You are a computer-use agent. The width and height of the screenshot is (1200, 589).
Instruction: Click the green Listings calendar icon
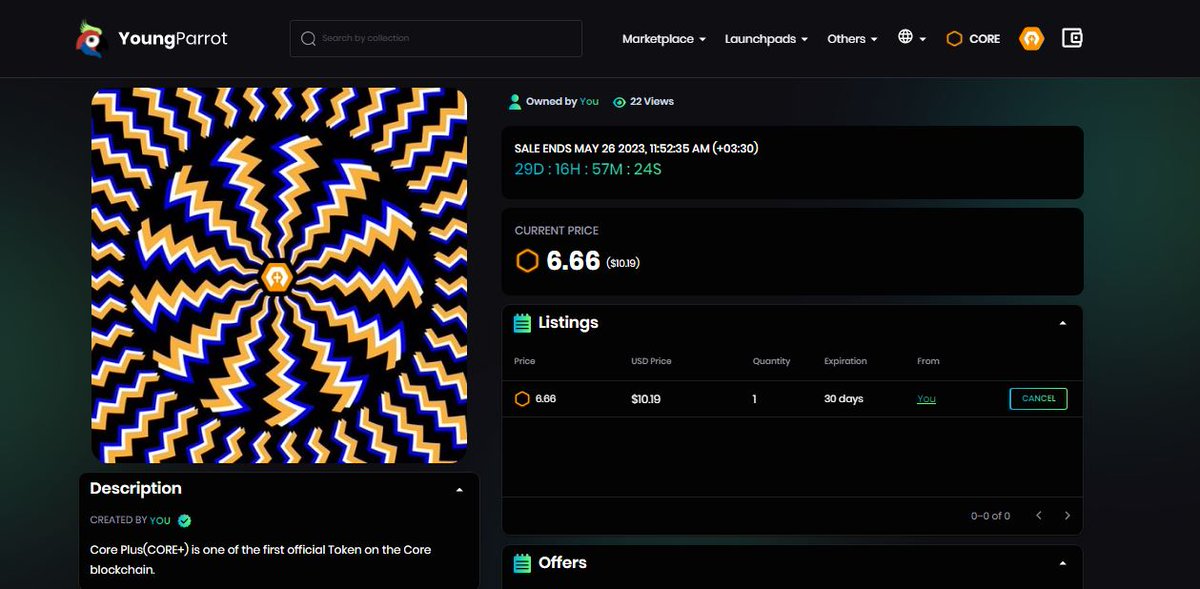click(x=521, y=322)
